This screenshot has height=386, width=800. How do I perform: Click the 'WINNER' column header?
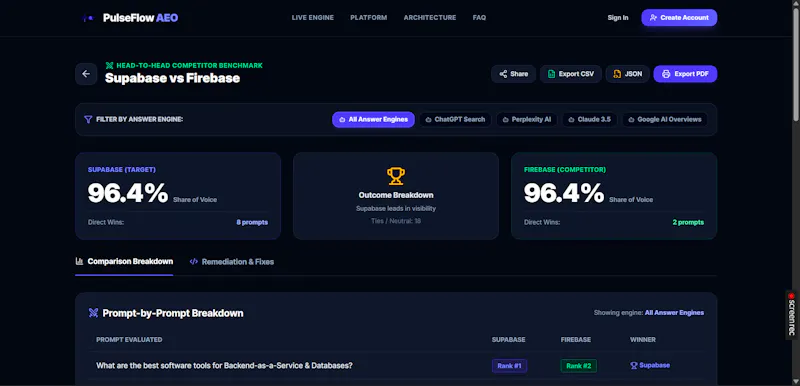643,340
